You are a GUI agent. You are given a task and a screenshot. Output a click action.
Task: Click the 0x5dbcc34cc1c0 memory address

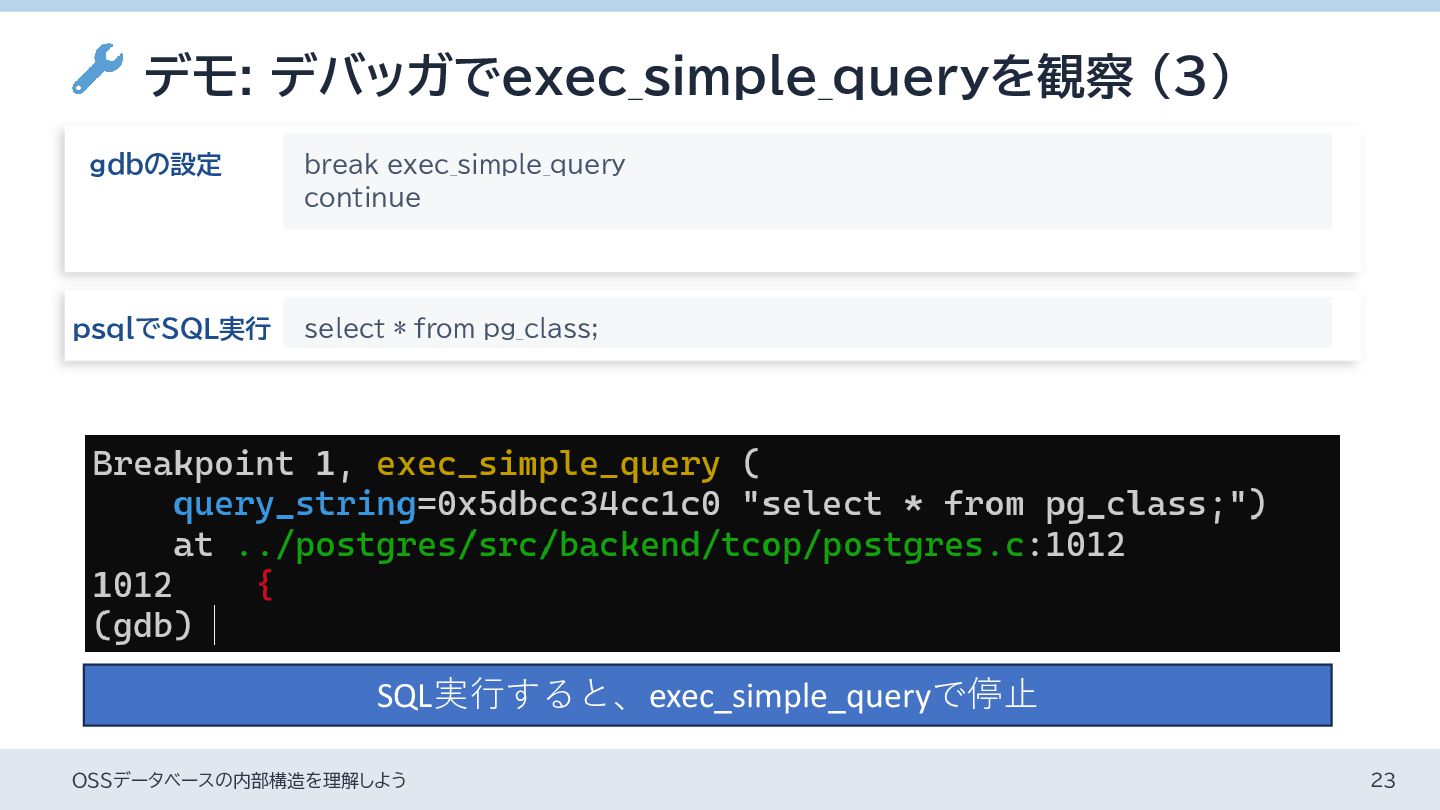(578, 504)
